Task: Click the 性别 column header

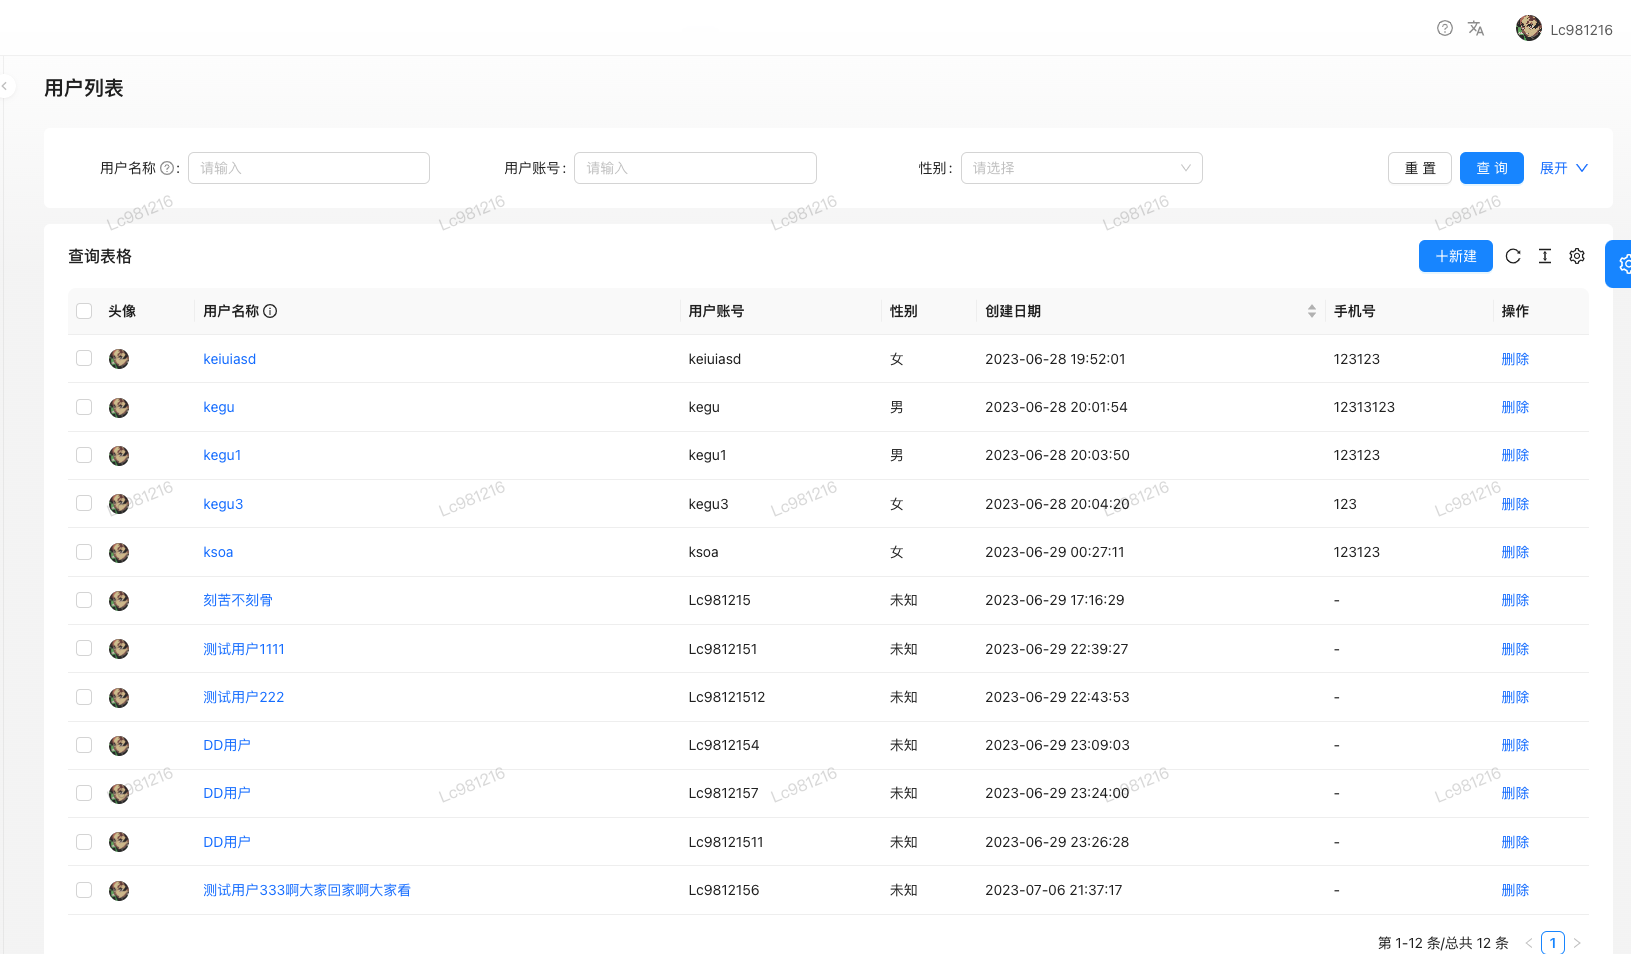Action: coord(904,311)
